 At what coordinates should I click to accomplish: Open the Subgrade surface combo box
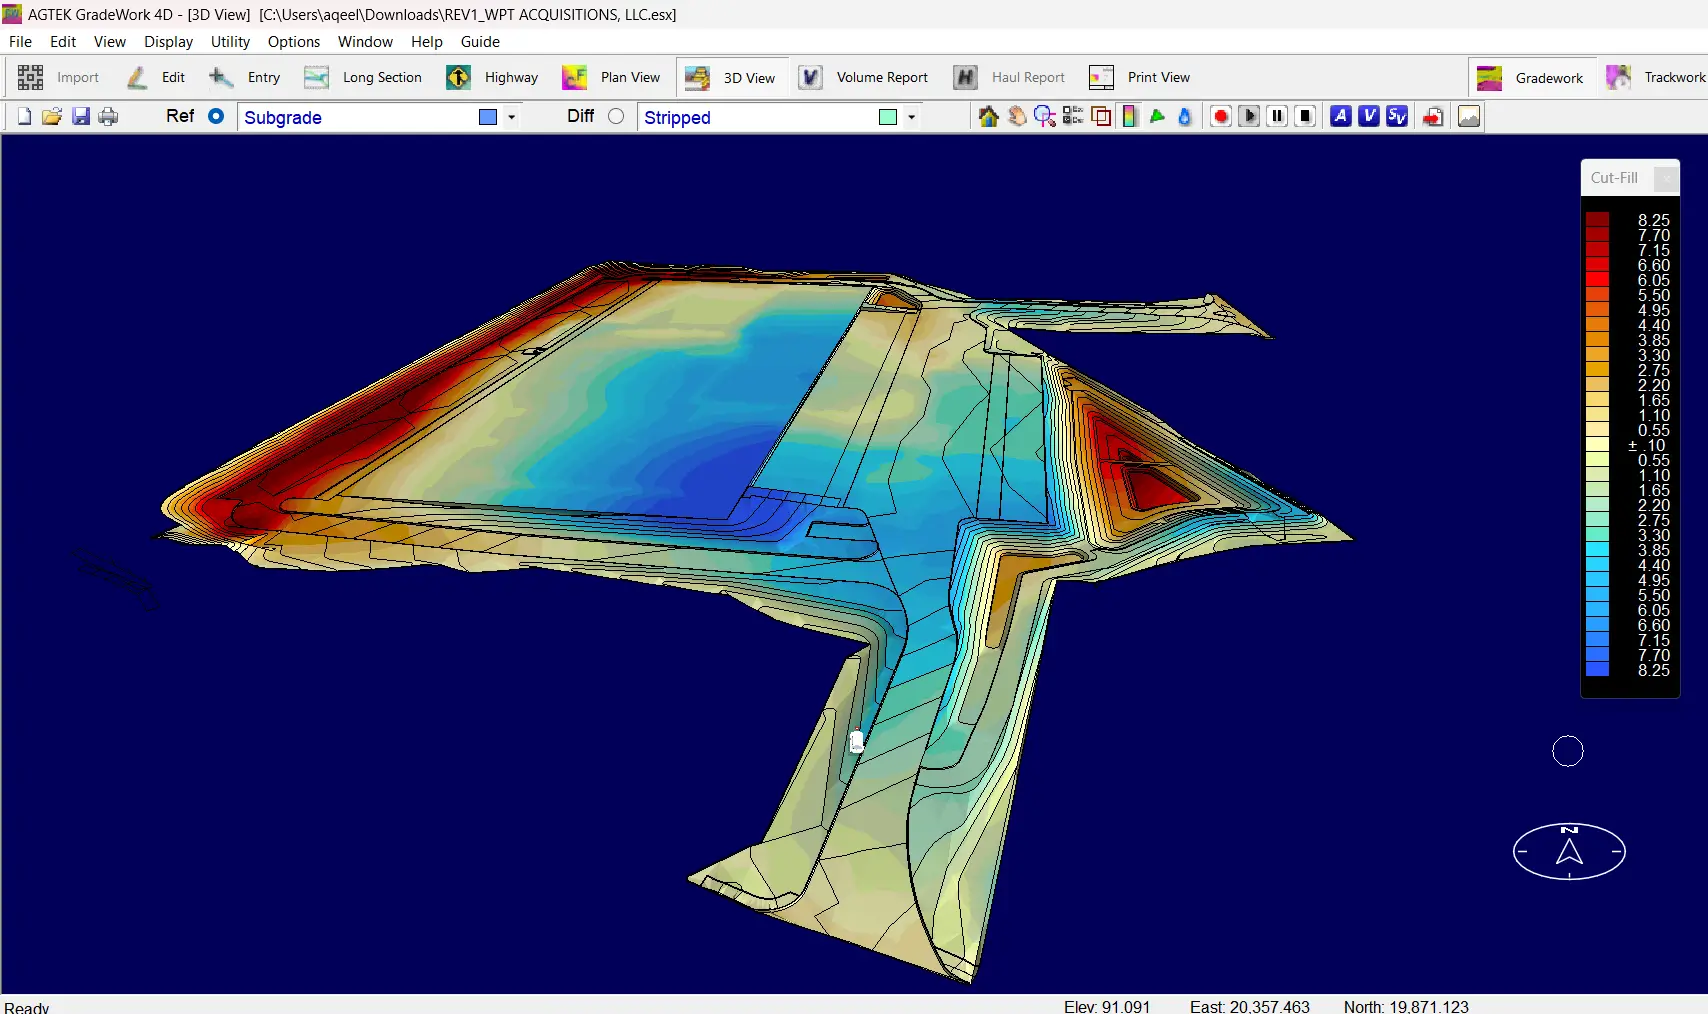pos(360,117)
